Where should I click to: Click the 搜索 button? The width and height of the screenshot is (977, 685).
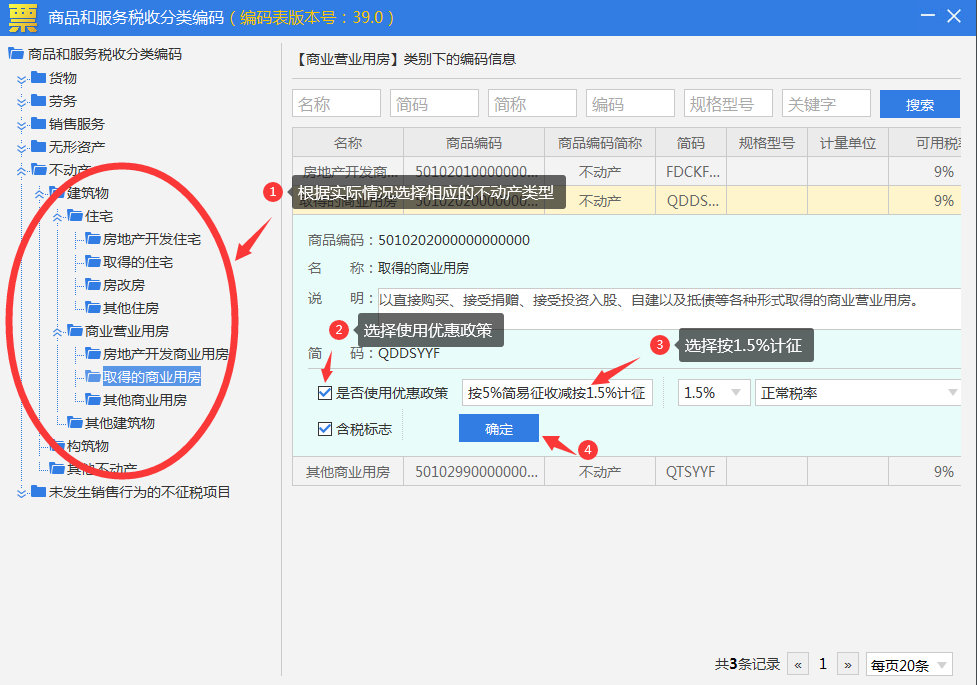click(x=920, y=104)
